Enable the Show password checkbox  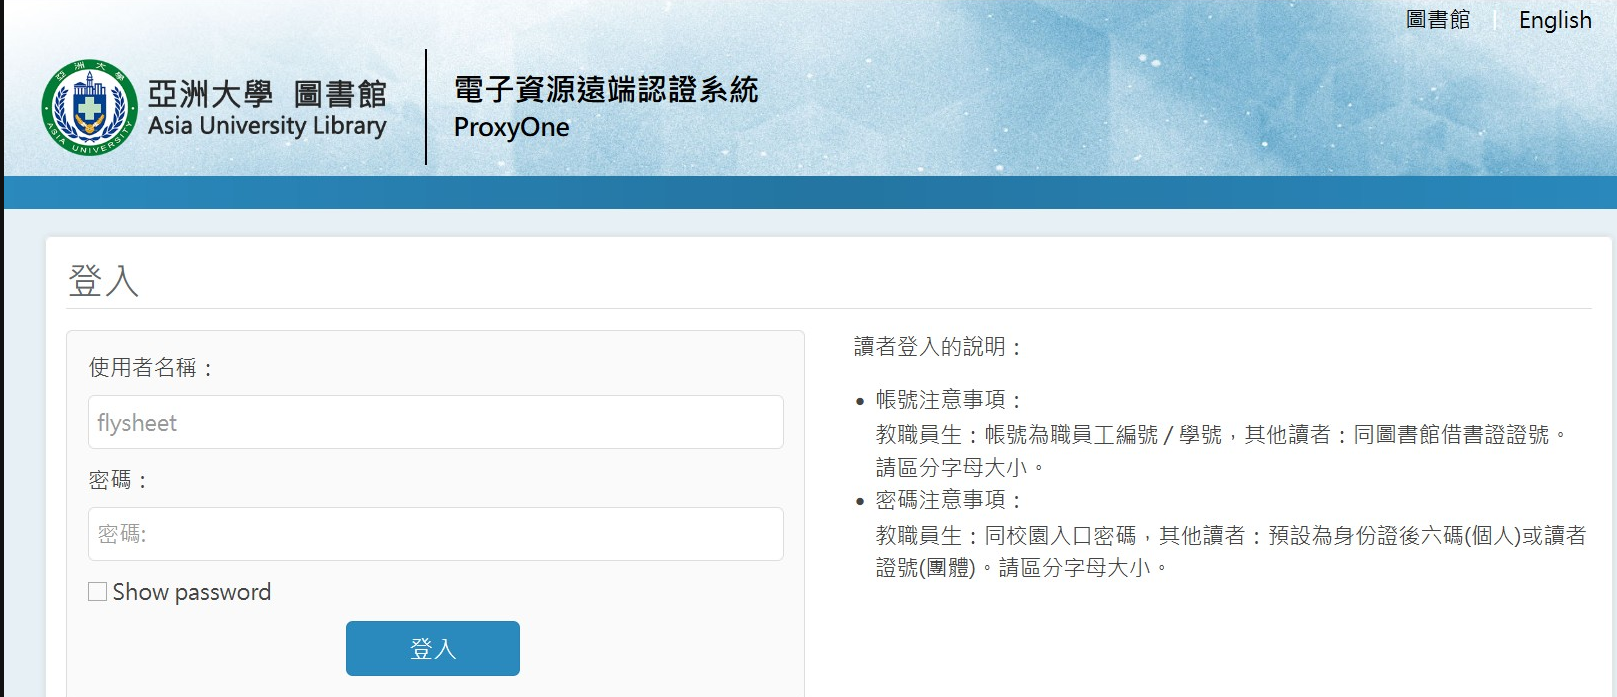click(98, 592)
